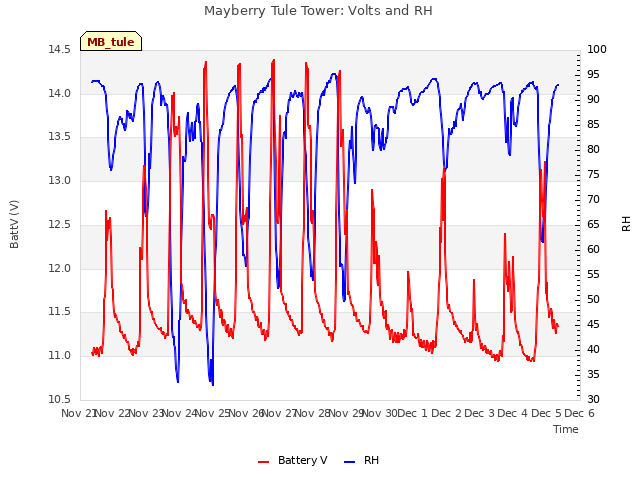Click the blue RH legend swatch

350,462
